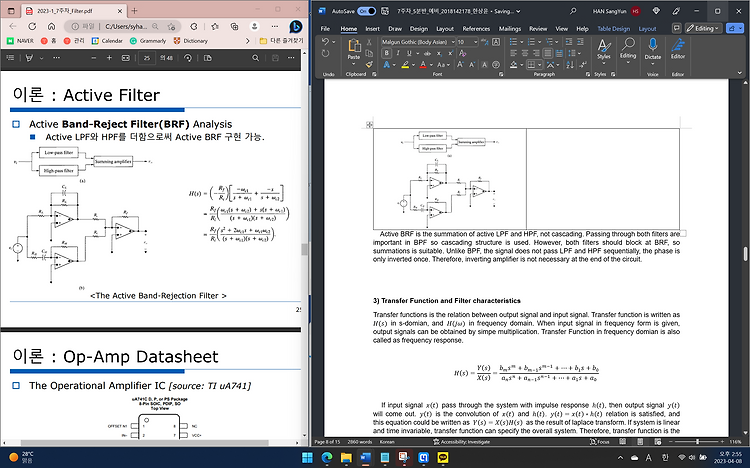This screenshot has width=750, height=468.
Task: Open the Grammarly bookmark in Edge
Action: 148,41
